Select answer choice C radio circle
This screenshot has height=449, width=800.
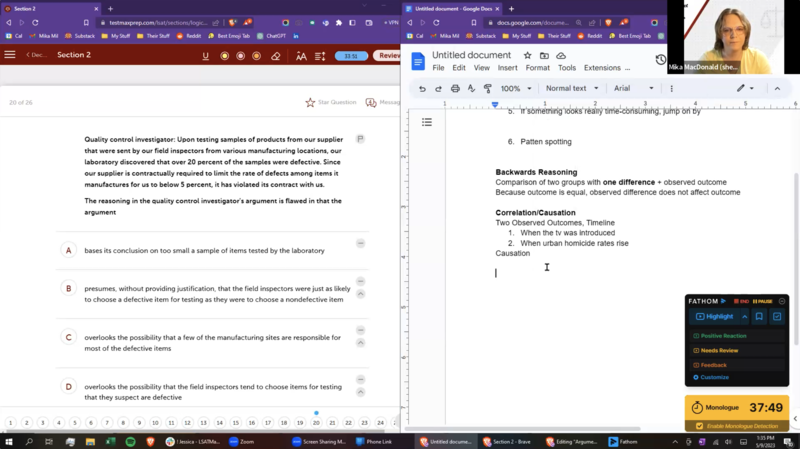pos(68,337)
